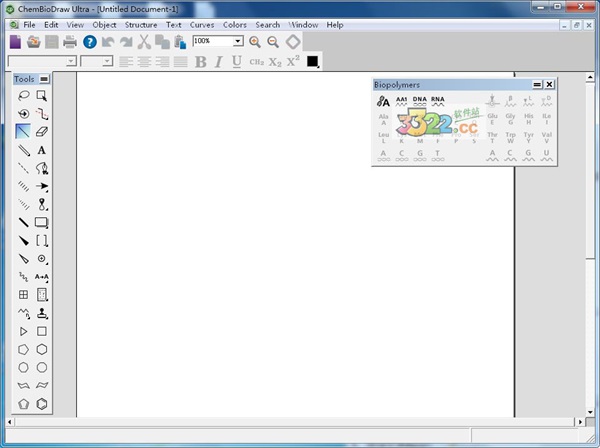Image resolution: width=600 pixels, height=448 pixels.
Task: Close the Biopolymers panel
Action: (549, 85)
